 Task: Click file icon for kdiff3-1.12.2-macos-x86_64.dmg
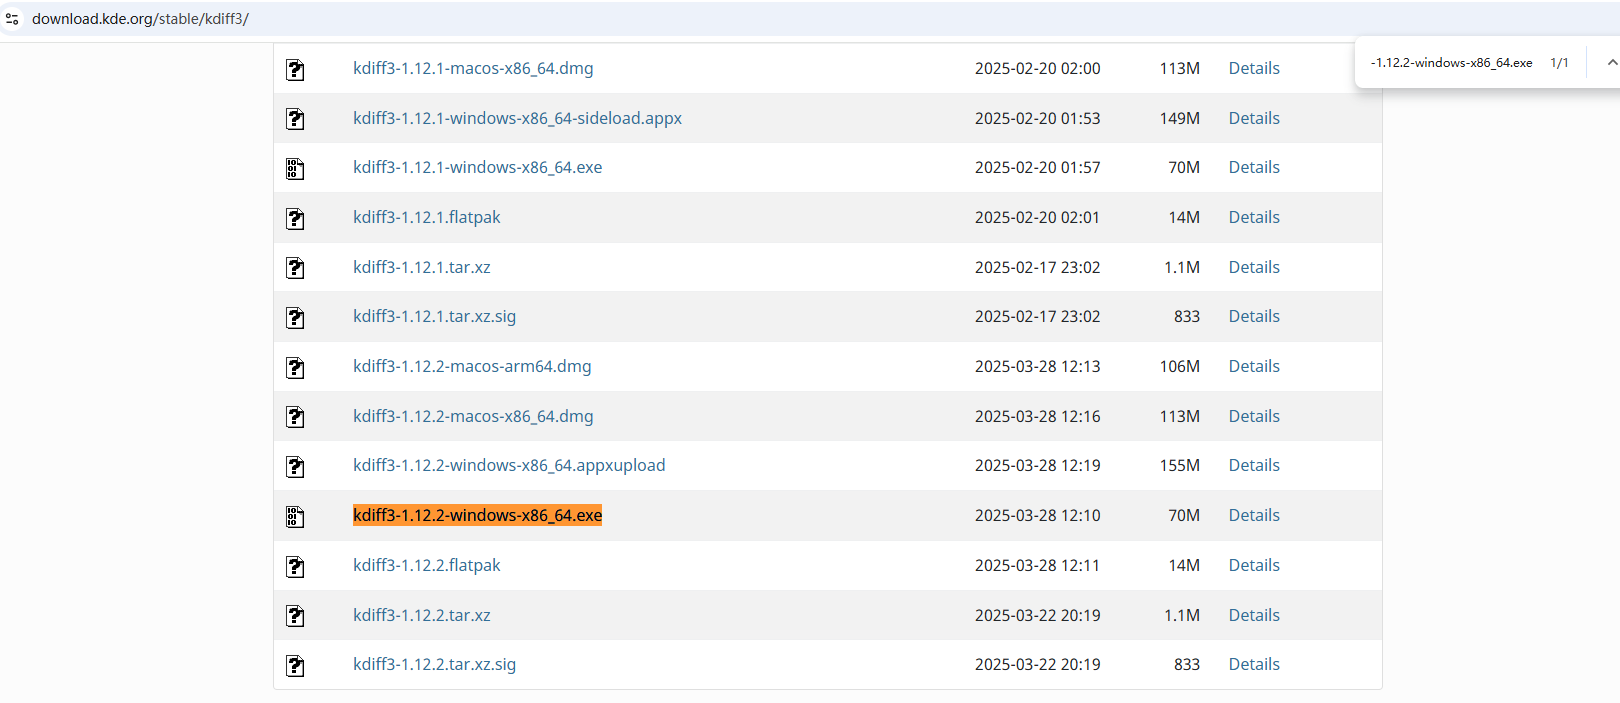click(x=295, y=417)
